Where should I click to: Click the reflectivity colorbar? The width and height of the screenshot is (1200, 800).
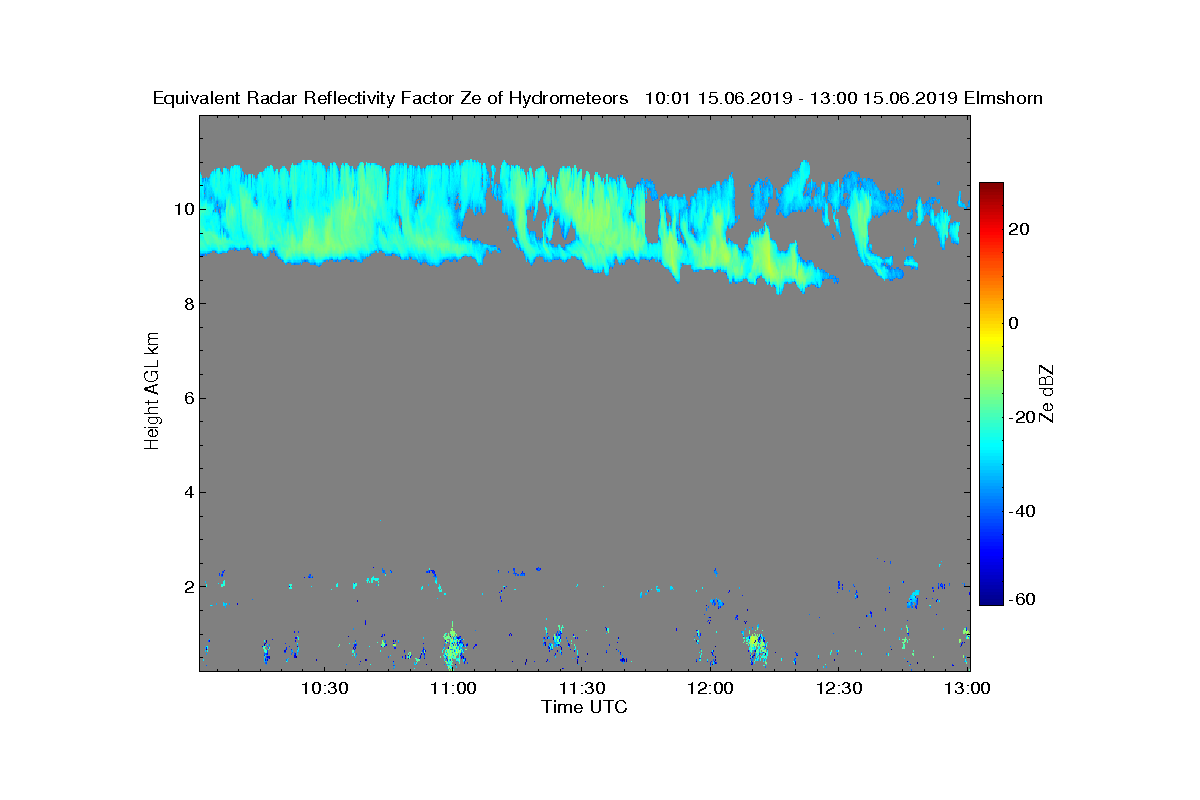click(x=991, y=394)
